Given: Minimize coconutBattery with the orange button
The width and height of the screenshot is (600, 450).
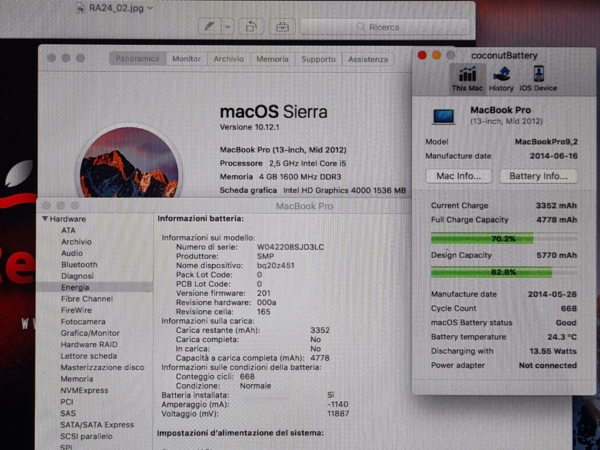Looking at the screenshot, I should coord(436,55).
